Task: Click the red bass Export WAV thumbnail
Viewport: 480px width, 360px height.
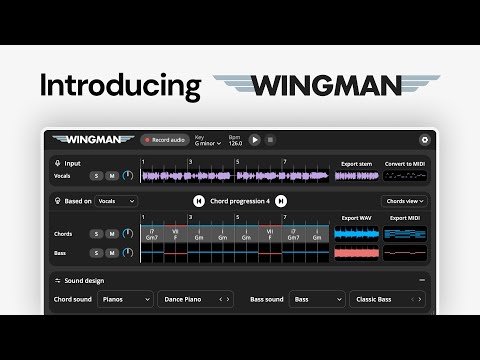Action: [x=357, y=253]
